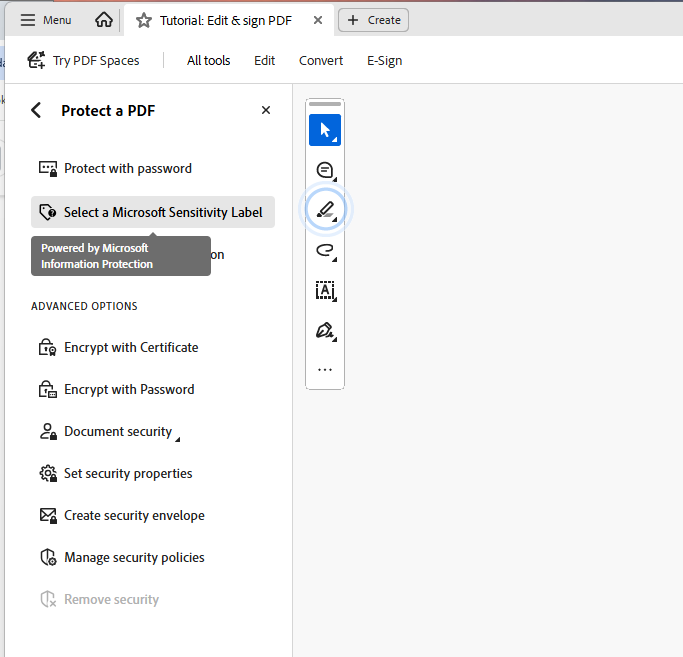Open the Convert menu item
The width and height of the screenshot is (683, 657).
coord(321,61)
